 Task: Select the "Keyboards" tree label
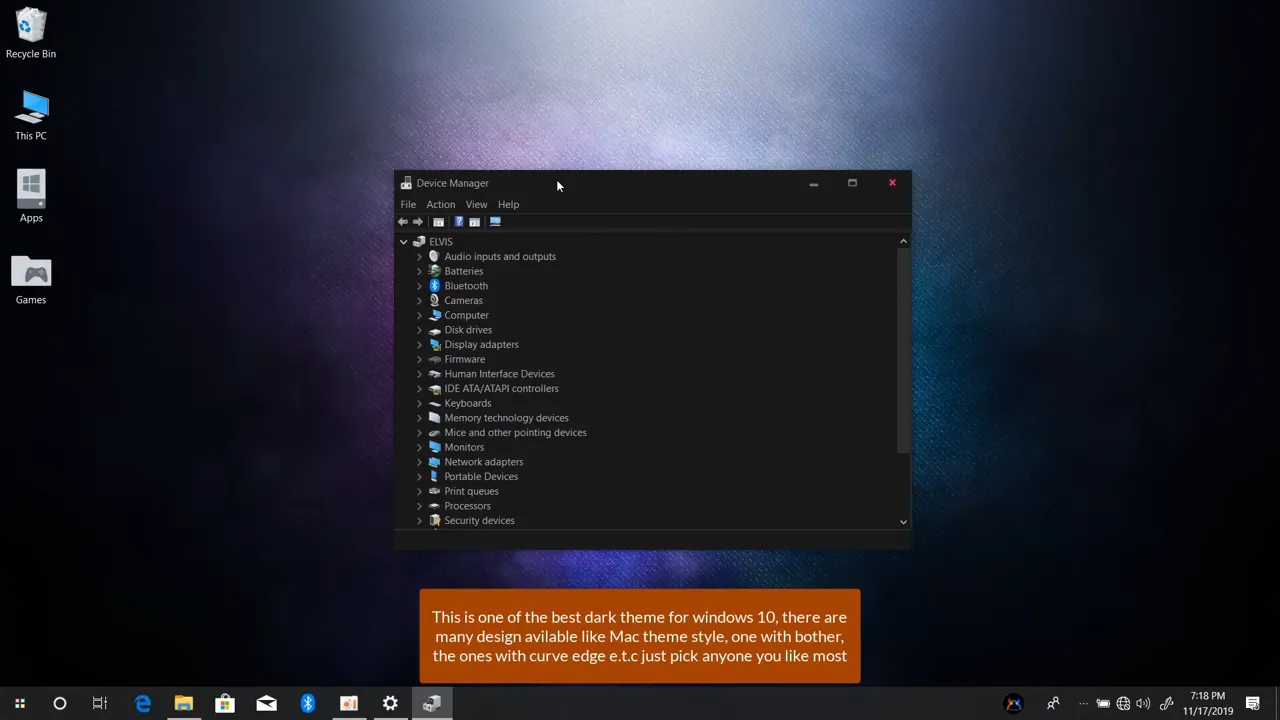(x=468, y=403)
